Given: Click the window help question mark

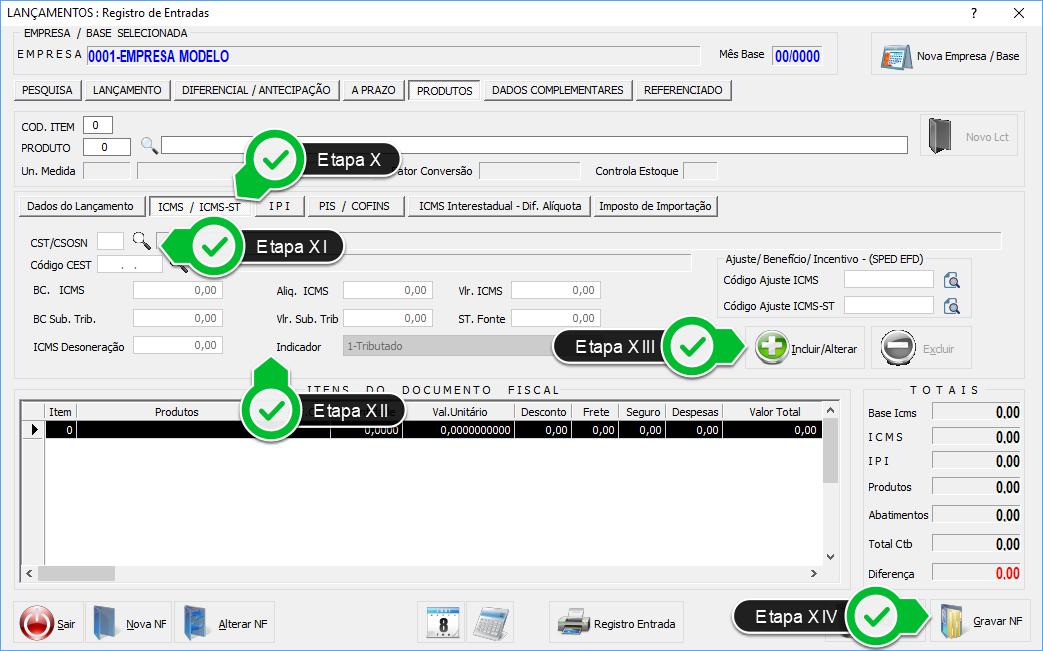Looking at the screenshot, I should (974, 13).
